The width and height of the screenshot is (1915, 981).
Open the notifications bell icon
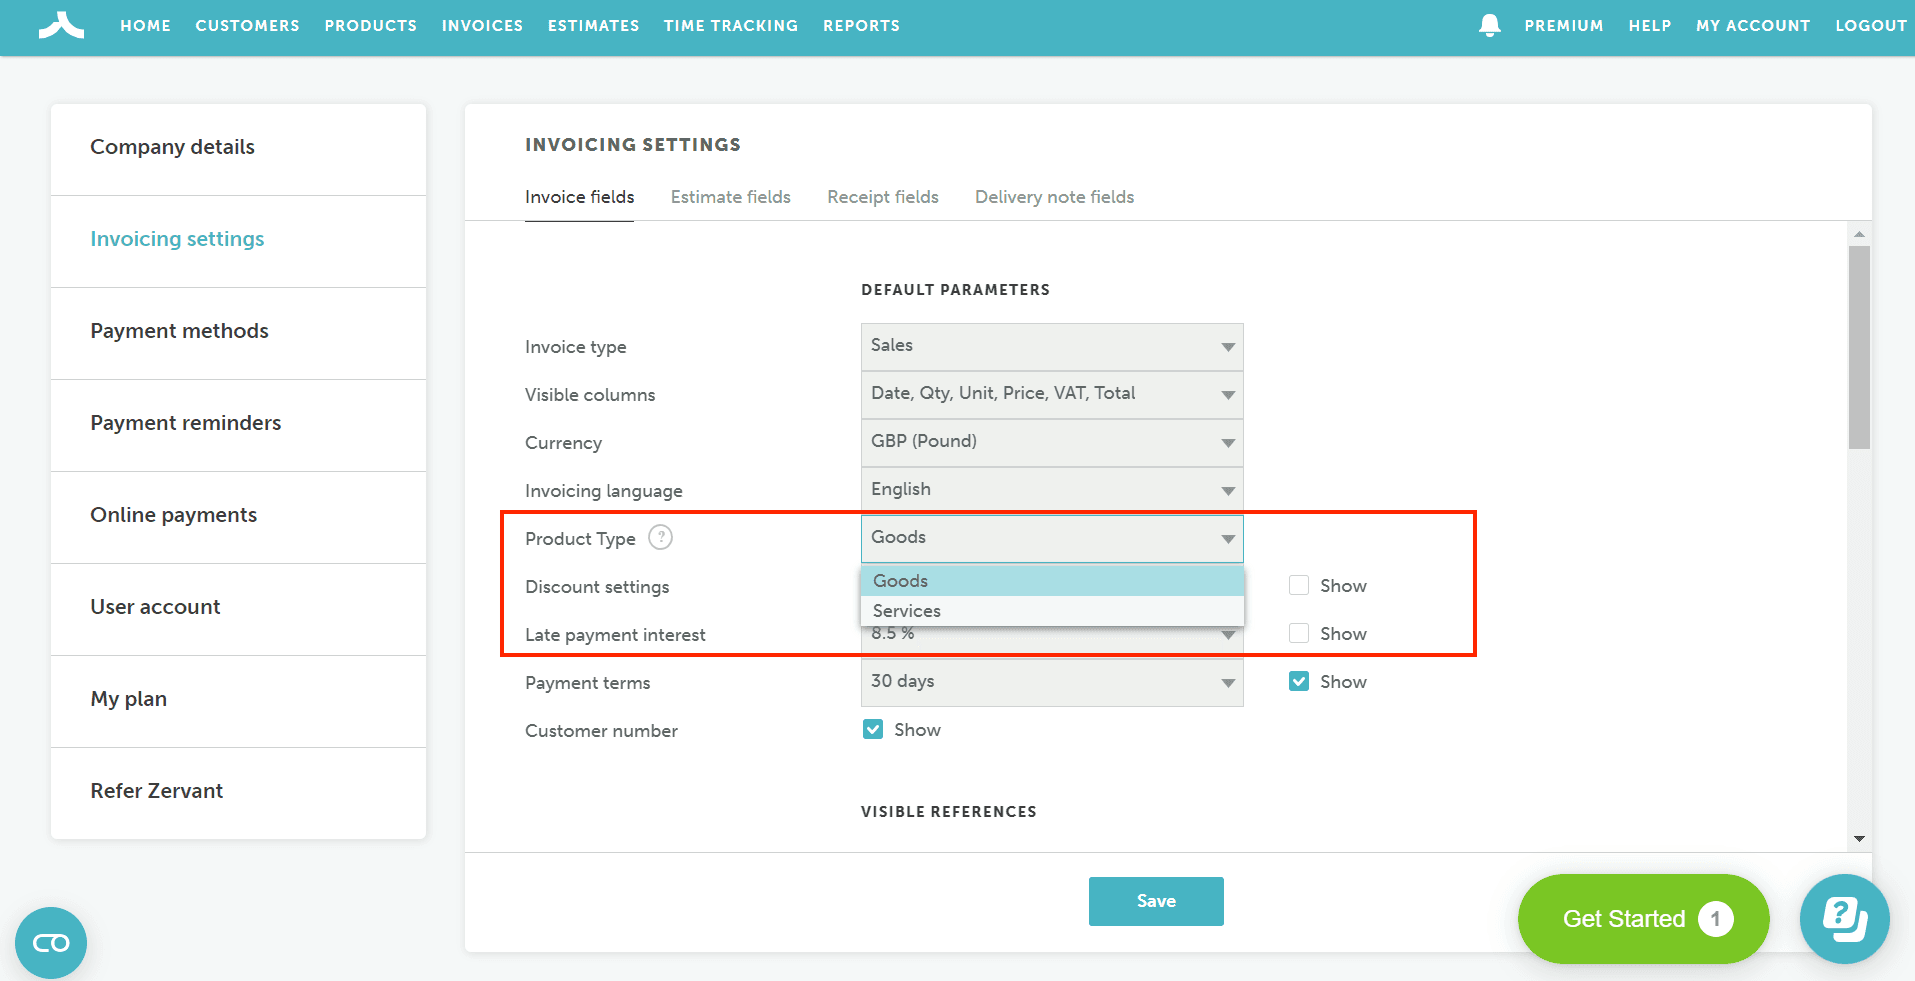pos(1489,25)
